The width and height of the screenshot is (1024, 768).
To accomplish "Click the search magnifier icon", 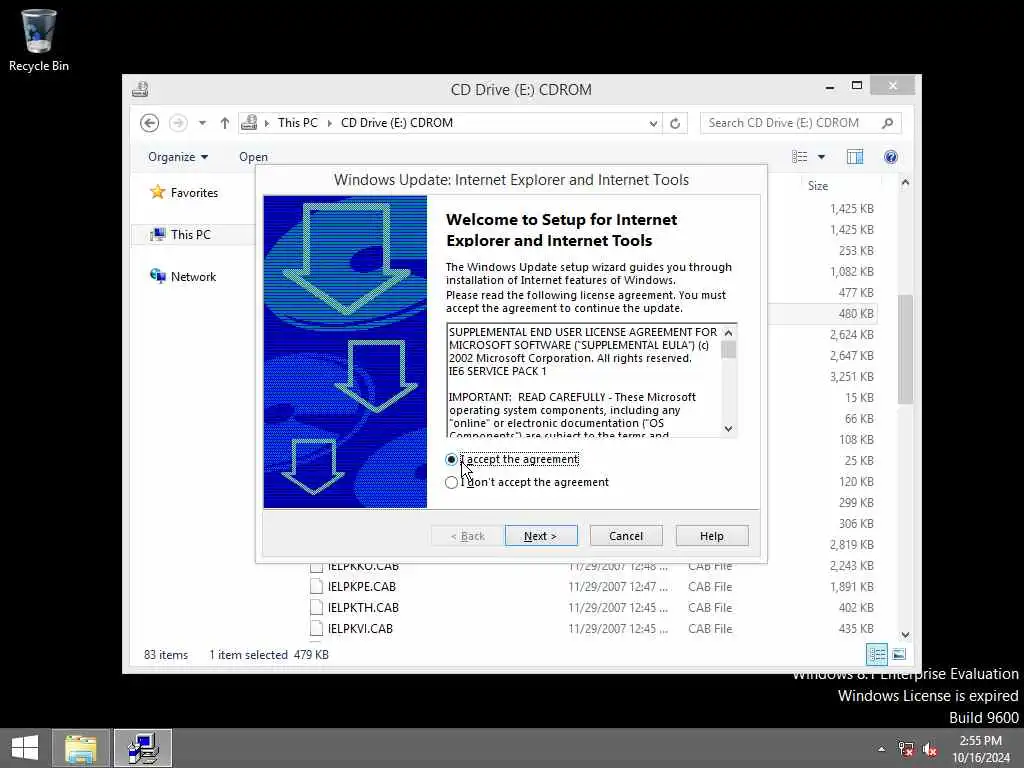I will (x=888, y=123).
